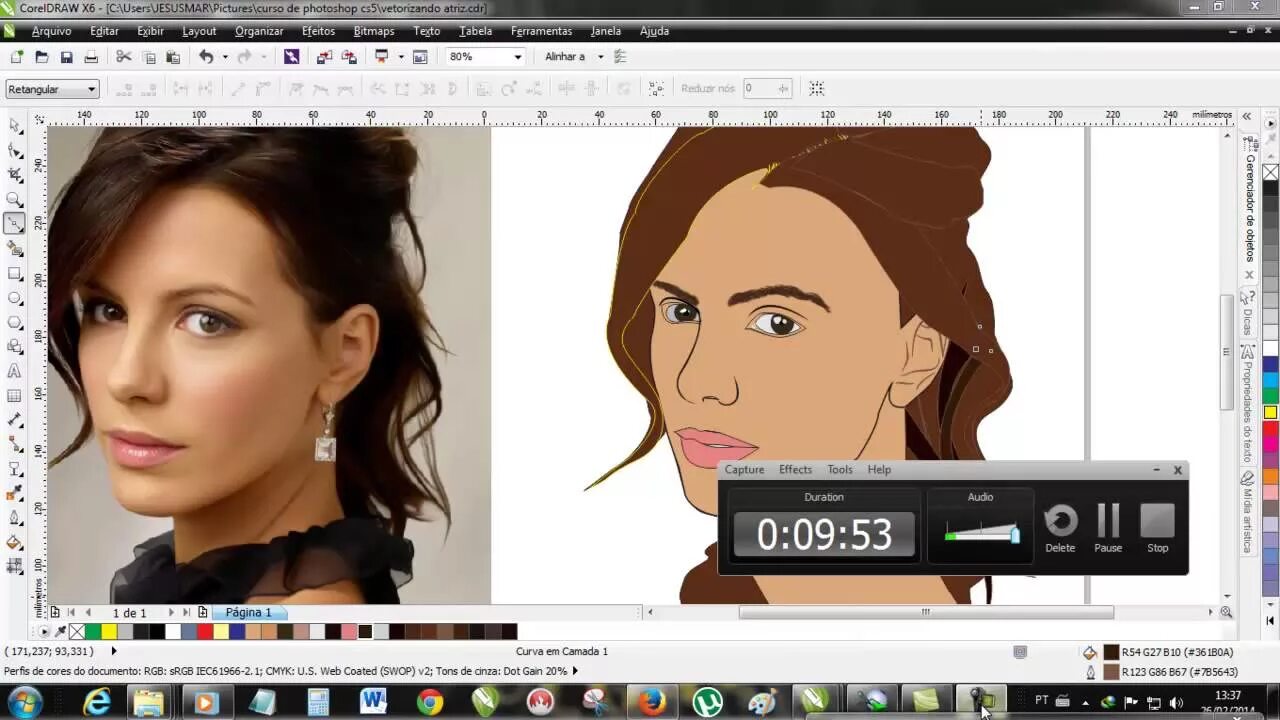Image resolution: width=1280 pixels, height=720 pixels.
Task: Pick the red palette swatch
Action: coord(205,632)
